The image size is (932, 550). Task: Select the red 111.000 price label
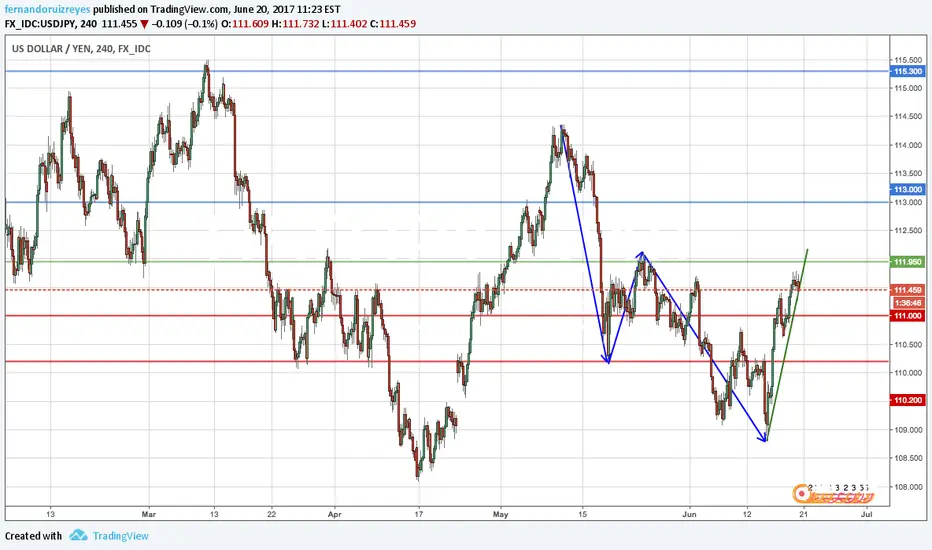[907, 316]
